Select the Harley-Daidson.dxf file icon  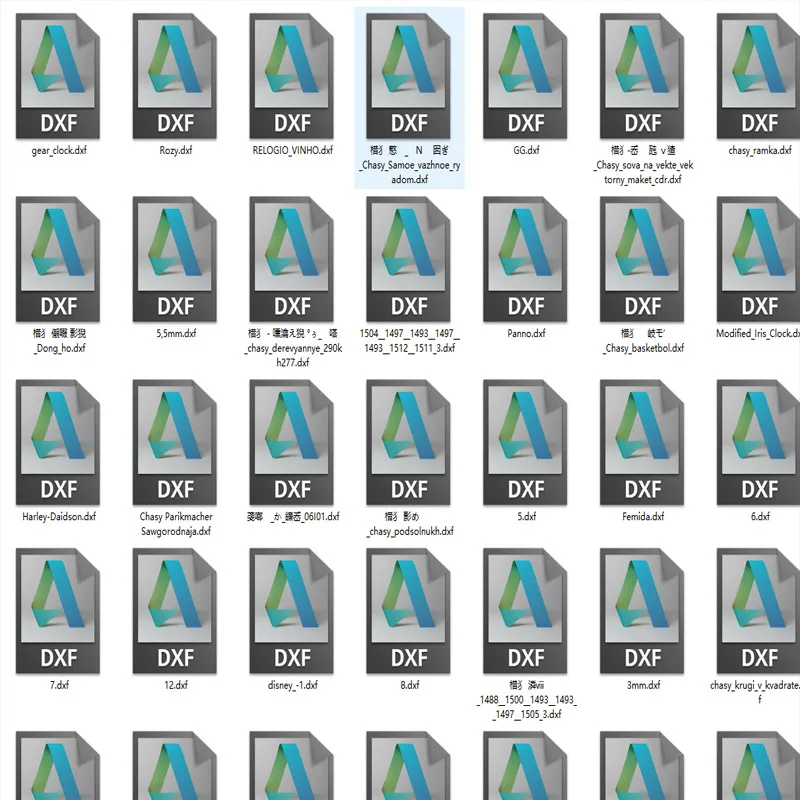(x=58, y=442)
